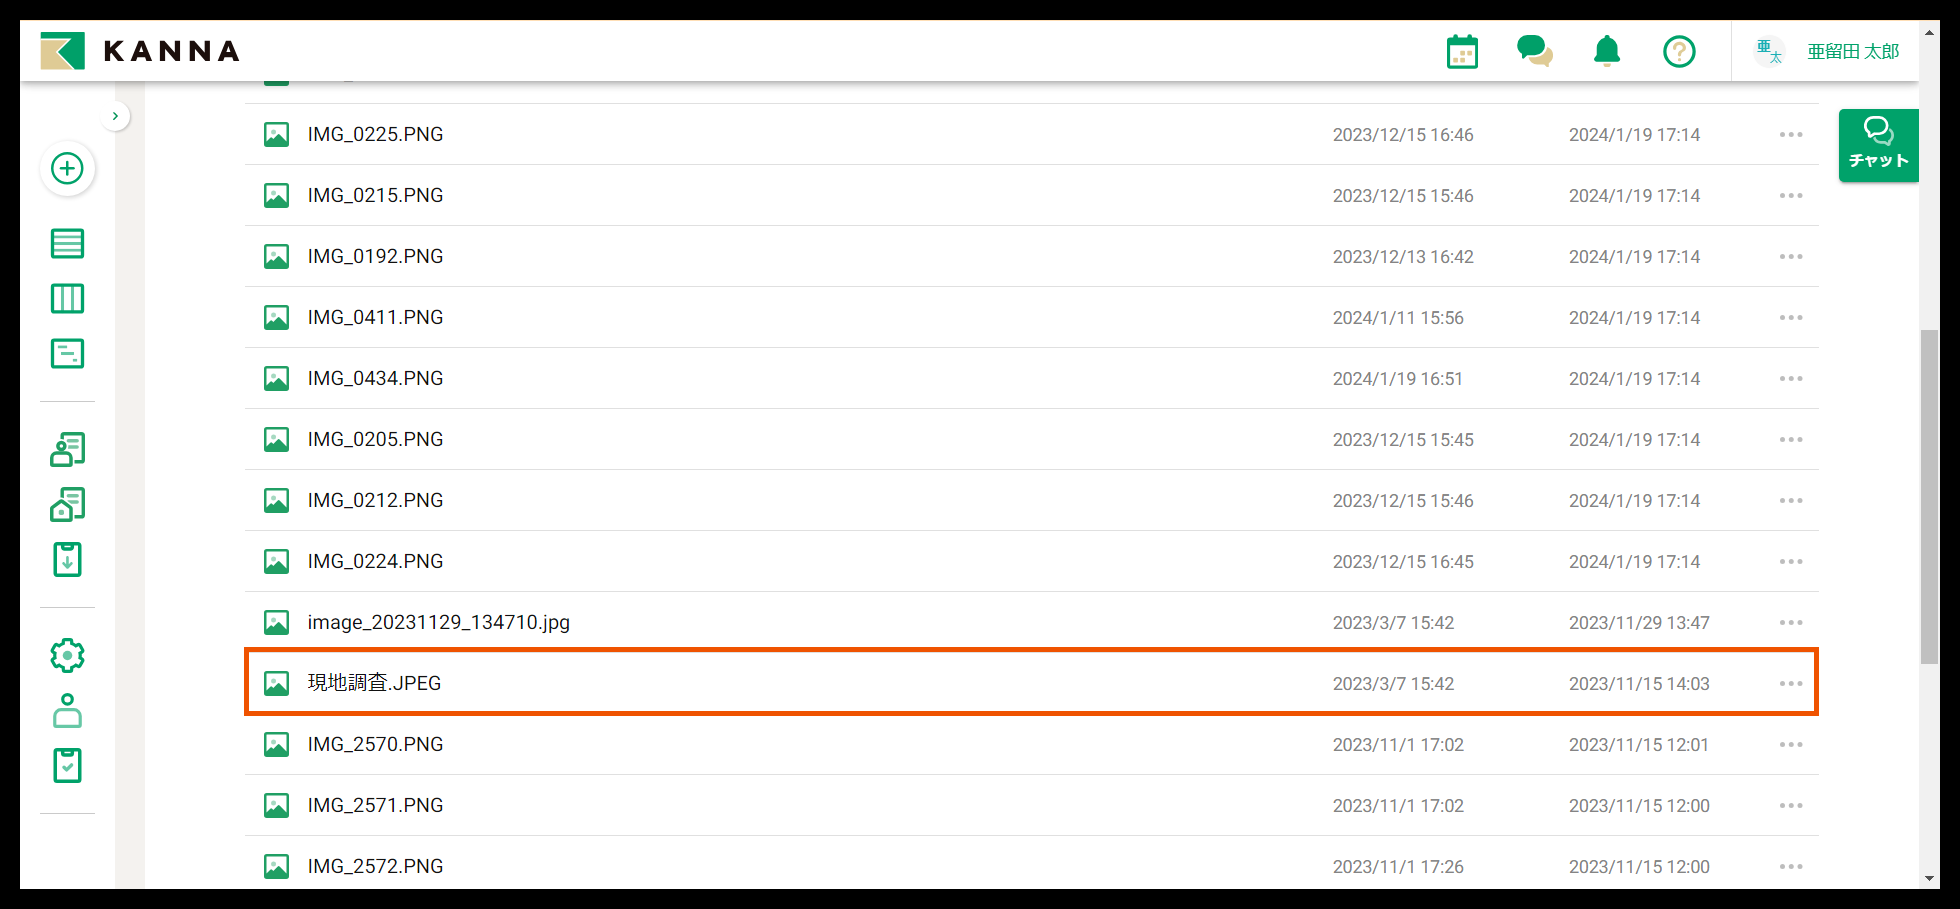Click the help question mark icon

(1679, 51)
